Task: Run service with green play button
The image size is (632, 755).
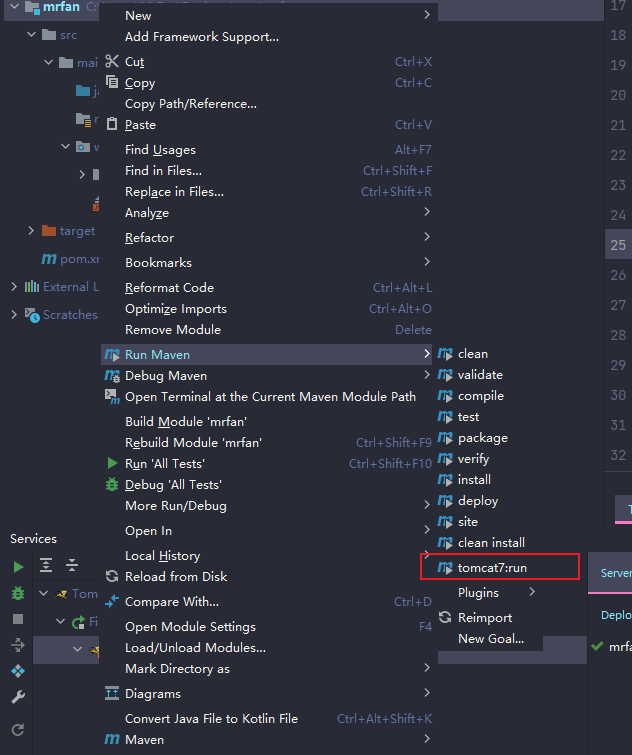Action: (18, 567)
